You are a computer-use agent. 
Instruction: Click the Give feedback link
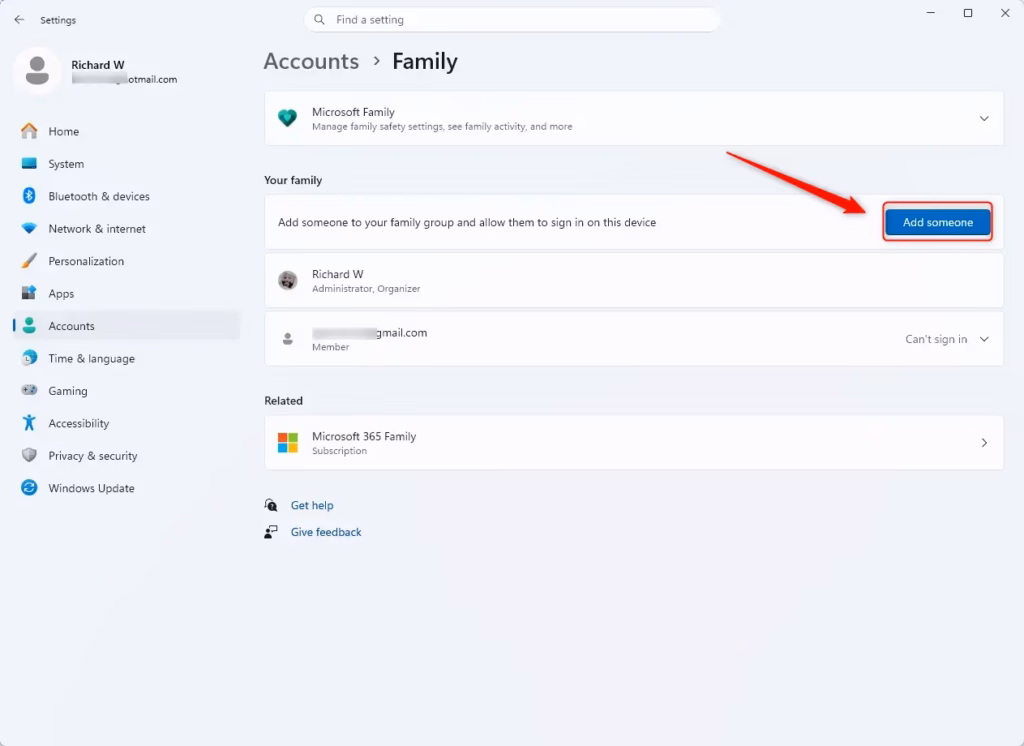pyautogui.click(x=326, y=532)
